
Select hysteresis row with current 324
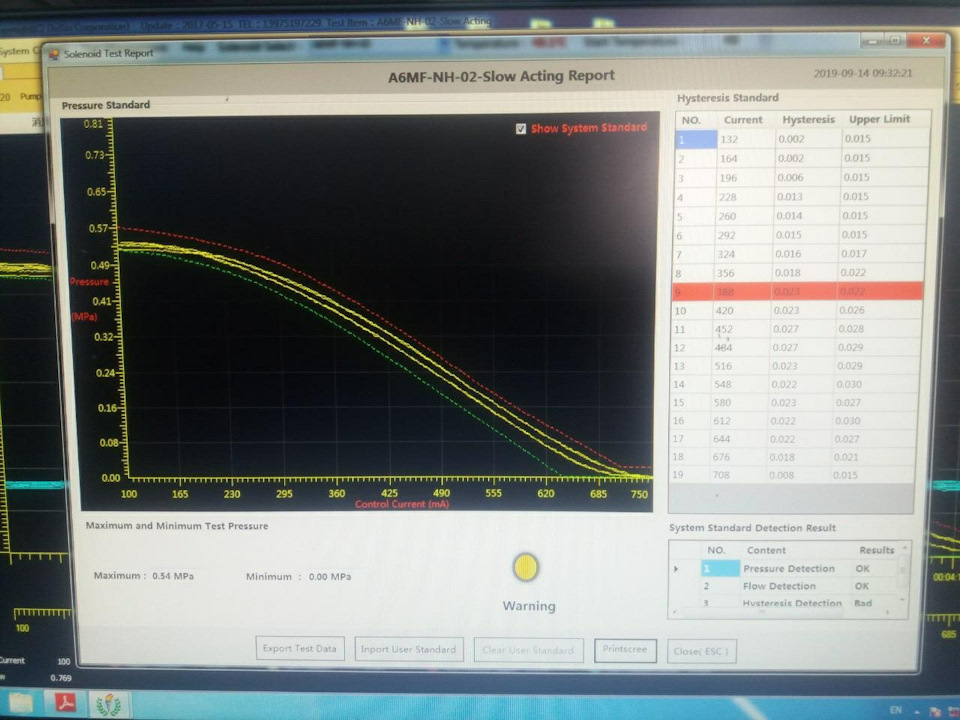[x=799, y=253]
